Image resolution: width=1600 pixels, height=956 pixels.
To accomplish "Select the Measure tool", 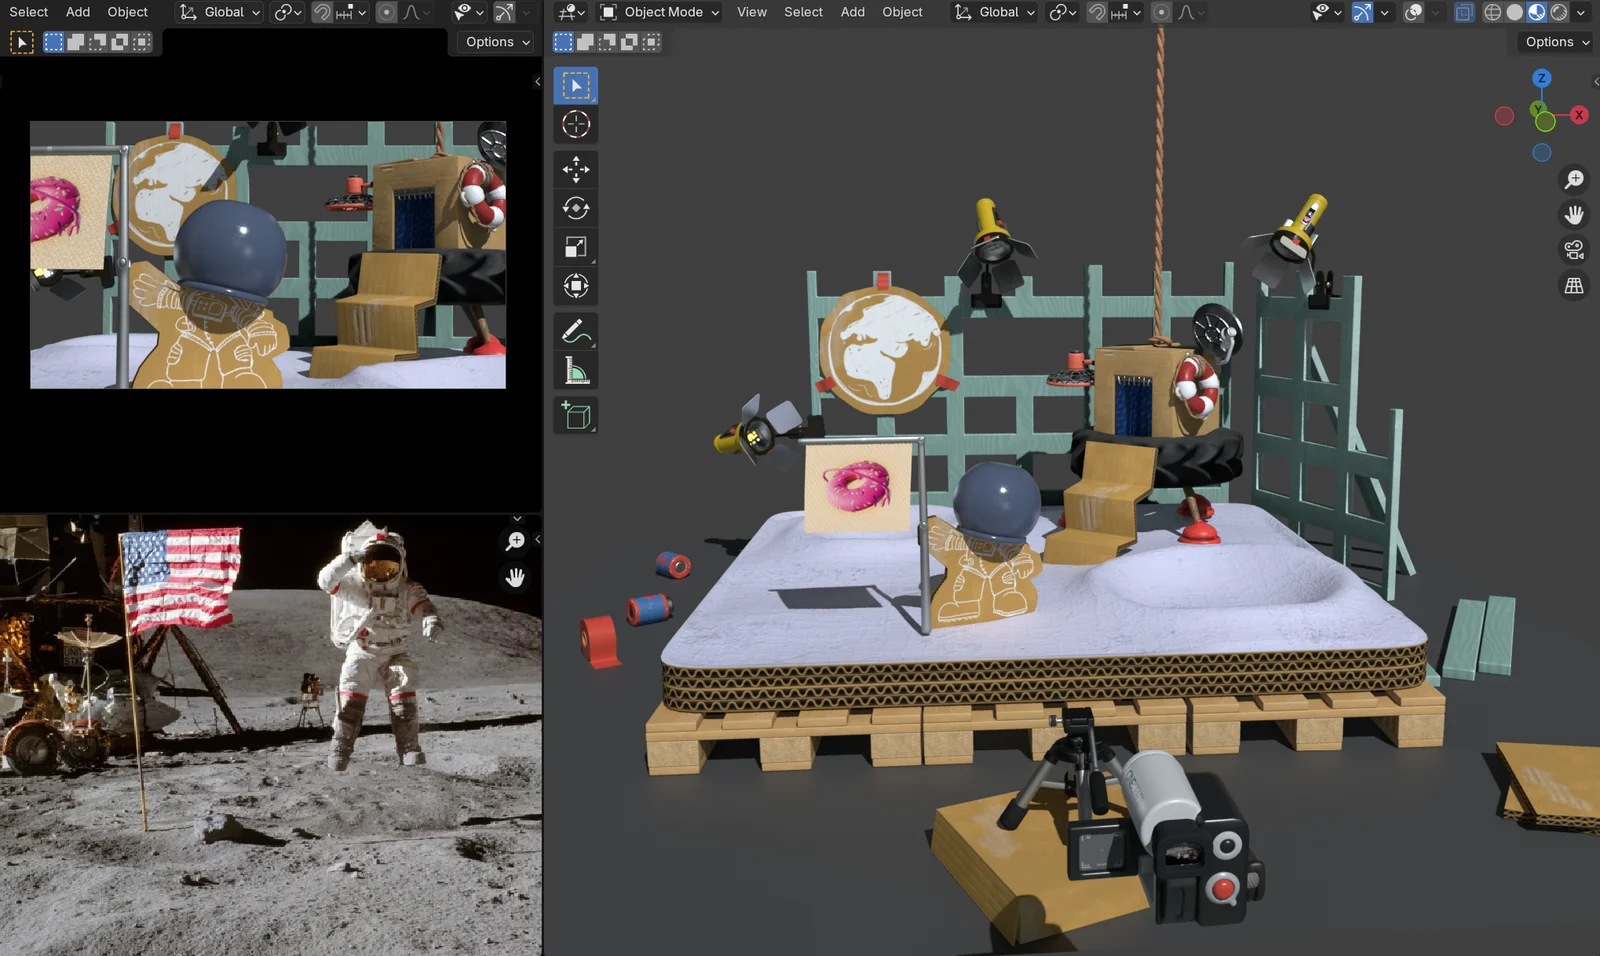I will point(576,369).
